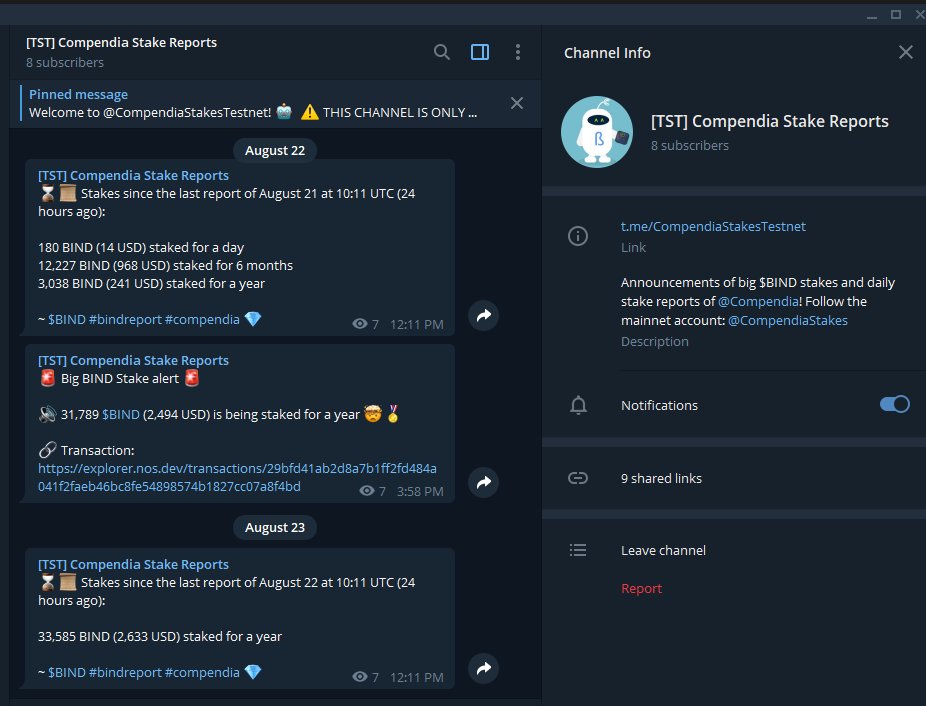Image resolution: width=926 pixels, height=706 pixels.
Task: Click $BIND cashtag in August 22 report footer
Action: 67,320
